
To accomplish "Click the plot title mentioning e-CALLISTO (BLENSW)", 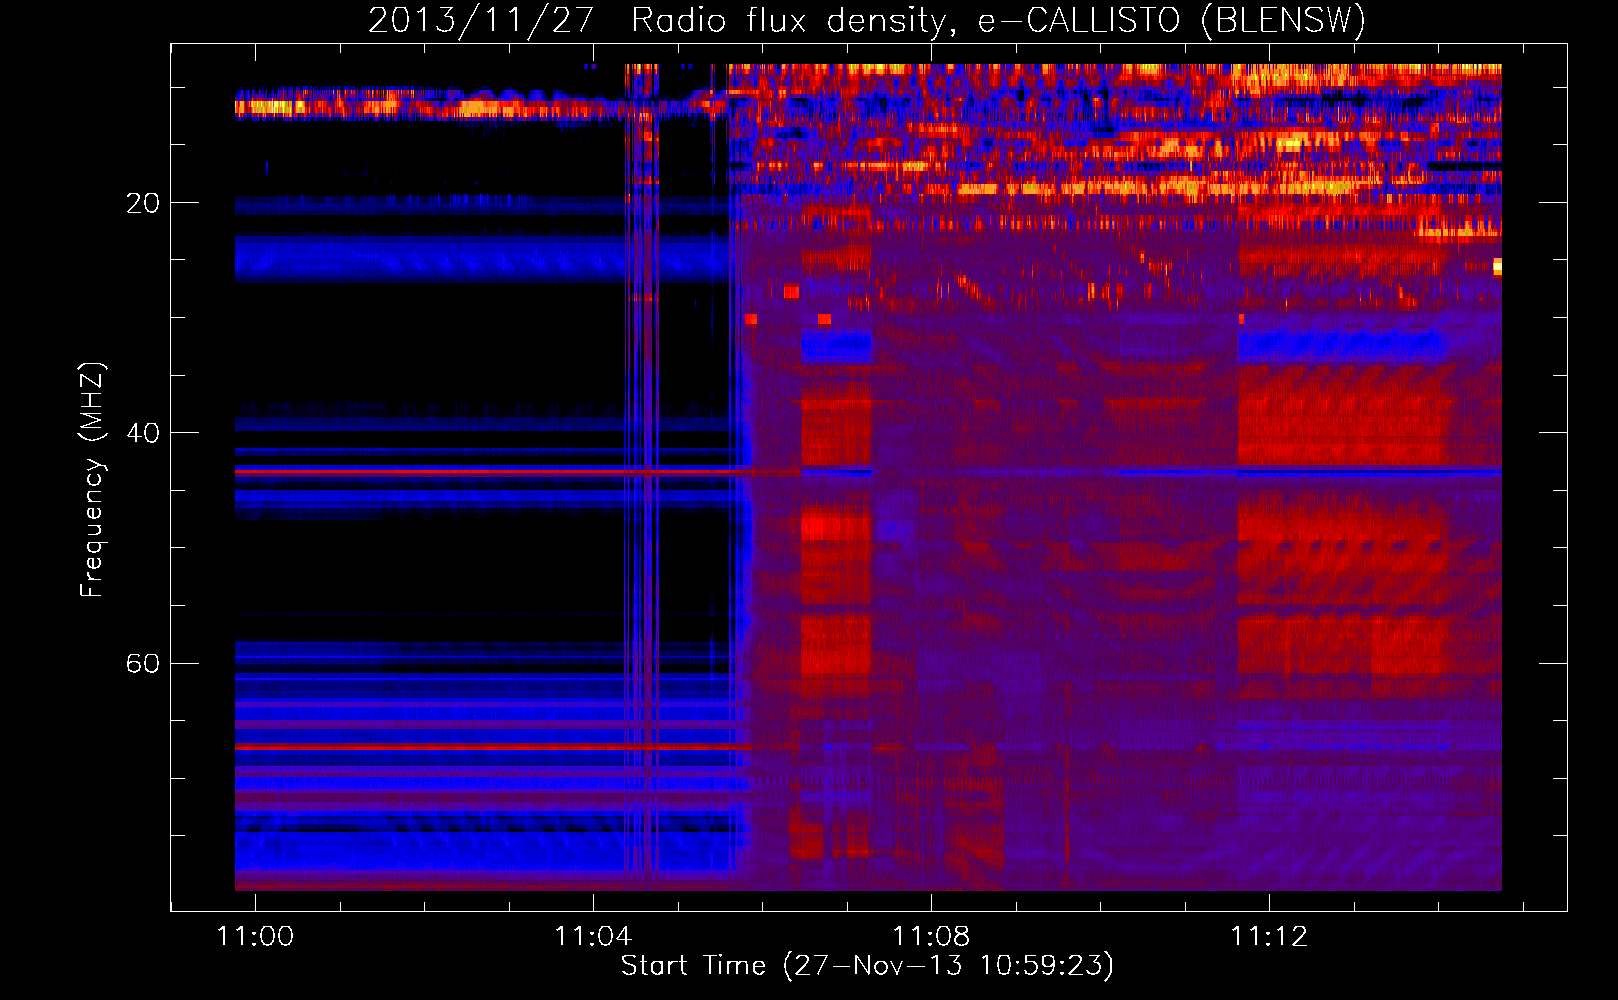I will (867, 20).
